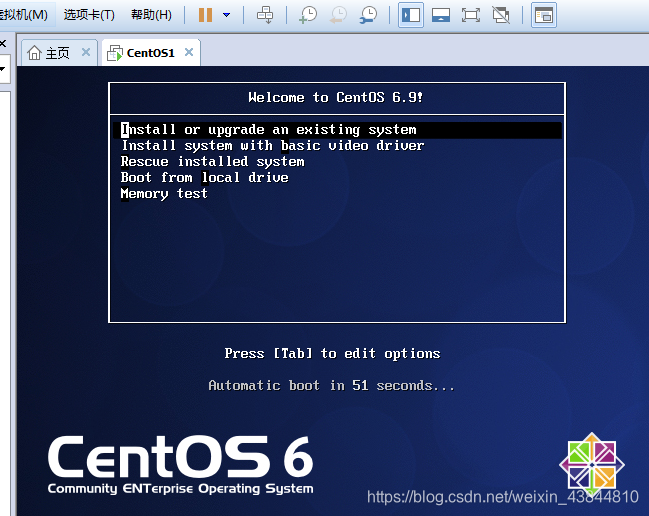This screenshot has width=649, height=516.
Task: Toggle the thumbnail bar view icon
Action: pyautogui.click(x=441, y=15)
